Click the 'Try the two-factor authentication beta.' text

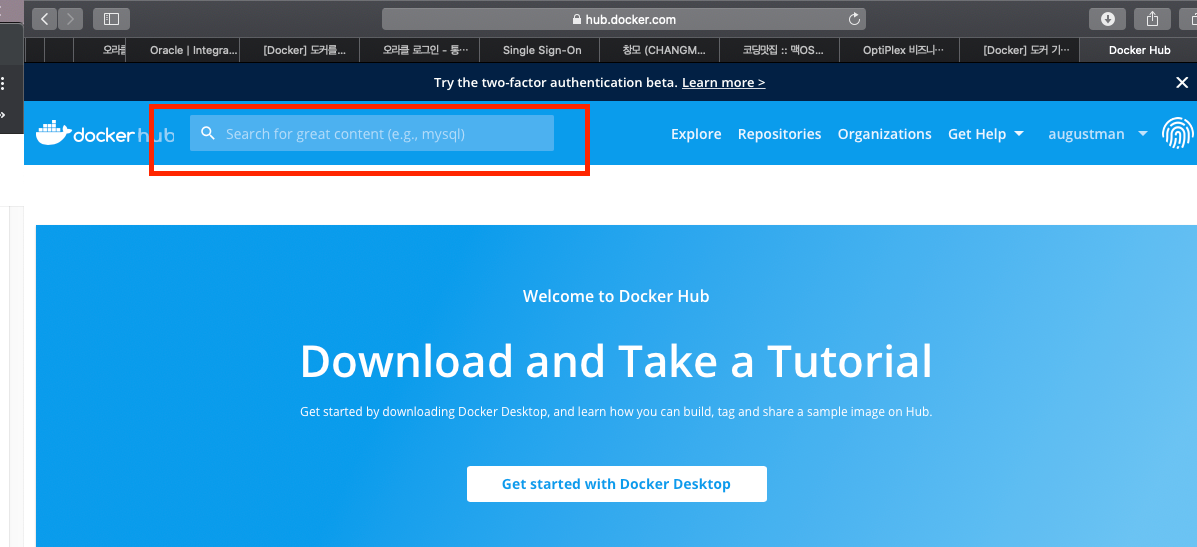click(x=556, y=82)
